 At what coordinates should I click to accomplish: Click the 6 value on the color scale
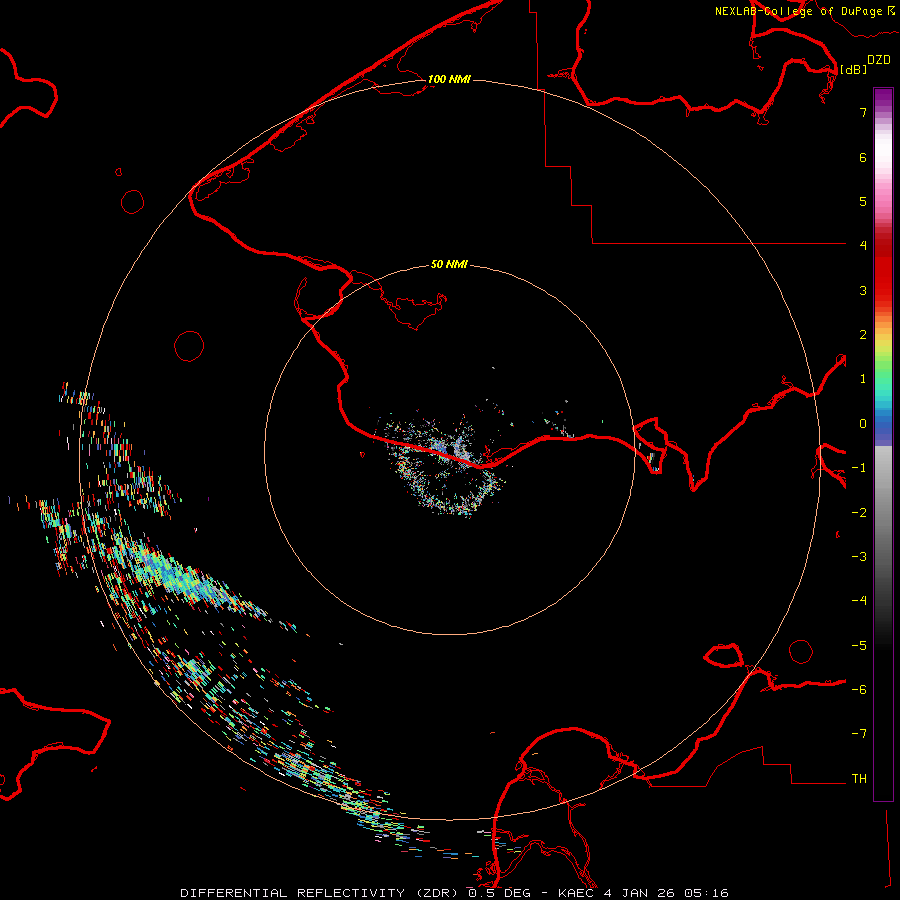pyautogui.click(x=863, y=157)
